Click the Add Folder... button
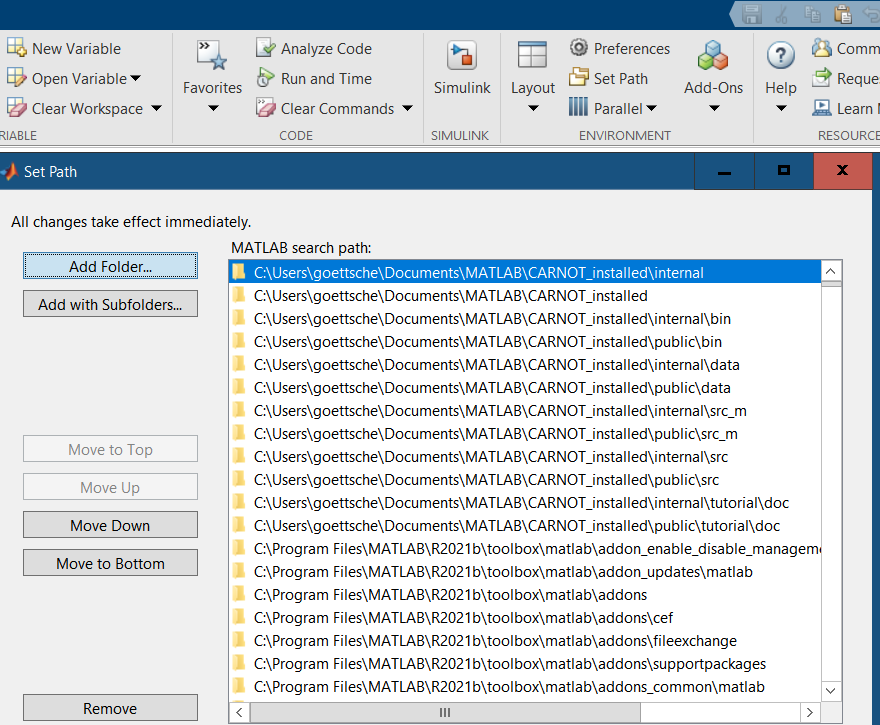This screenshot has height=725, width=880. click(110, 266)
